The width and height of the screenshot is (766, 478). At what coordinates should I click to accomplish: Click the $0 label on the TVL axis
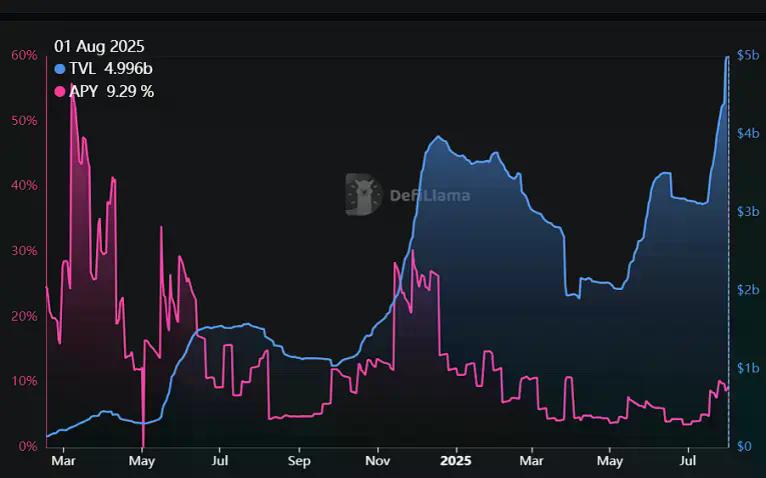click(744, 446)
